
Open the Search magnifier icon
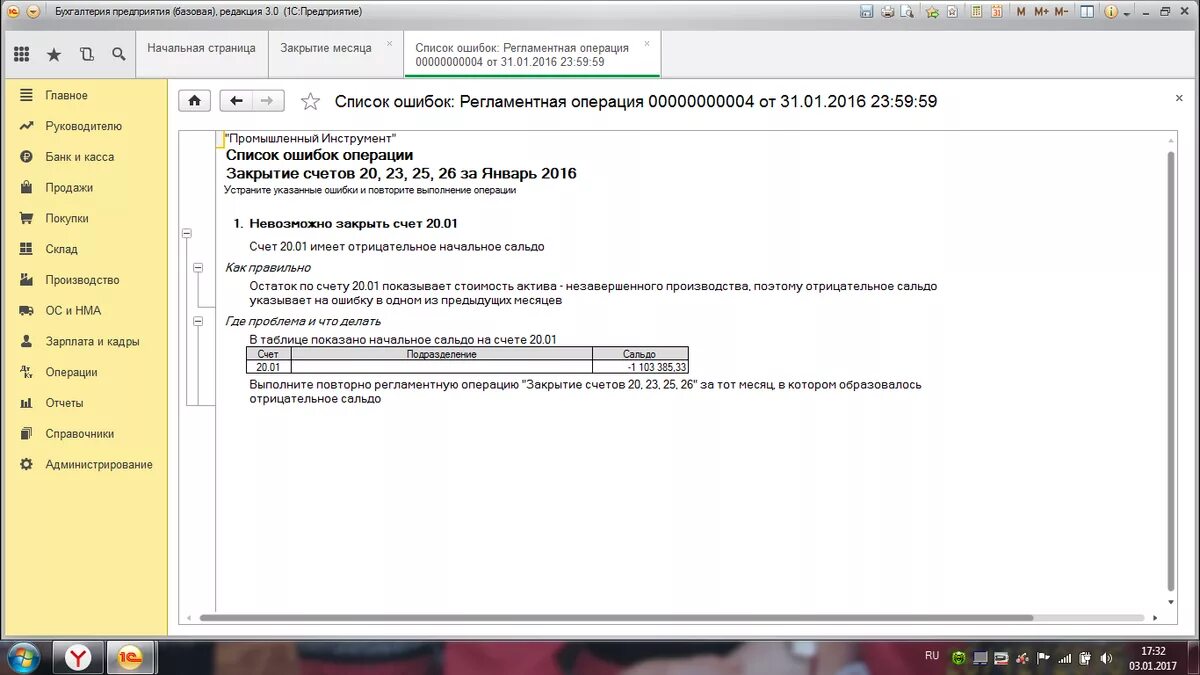118,54
